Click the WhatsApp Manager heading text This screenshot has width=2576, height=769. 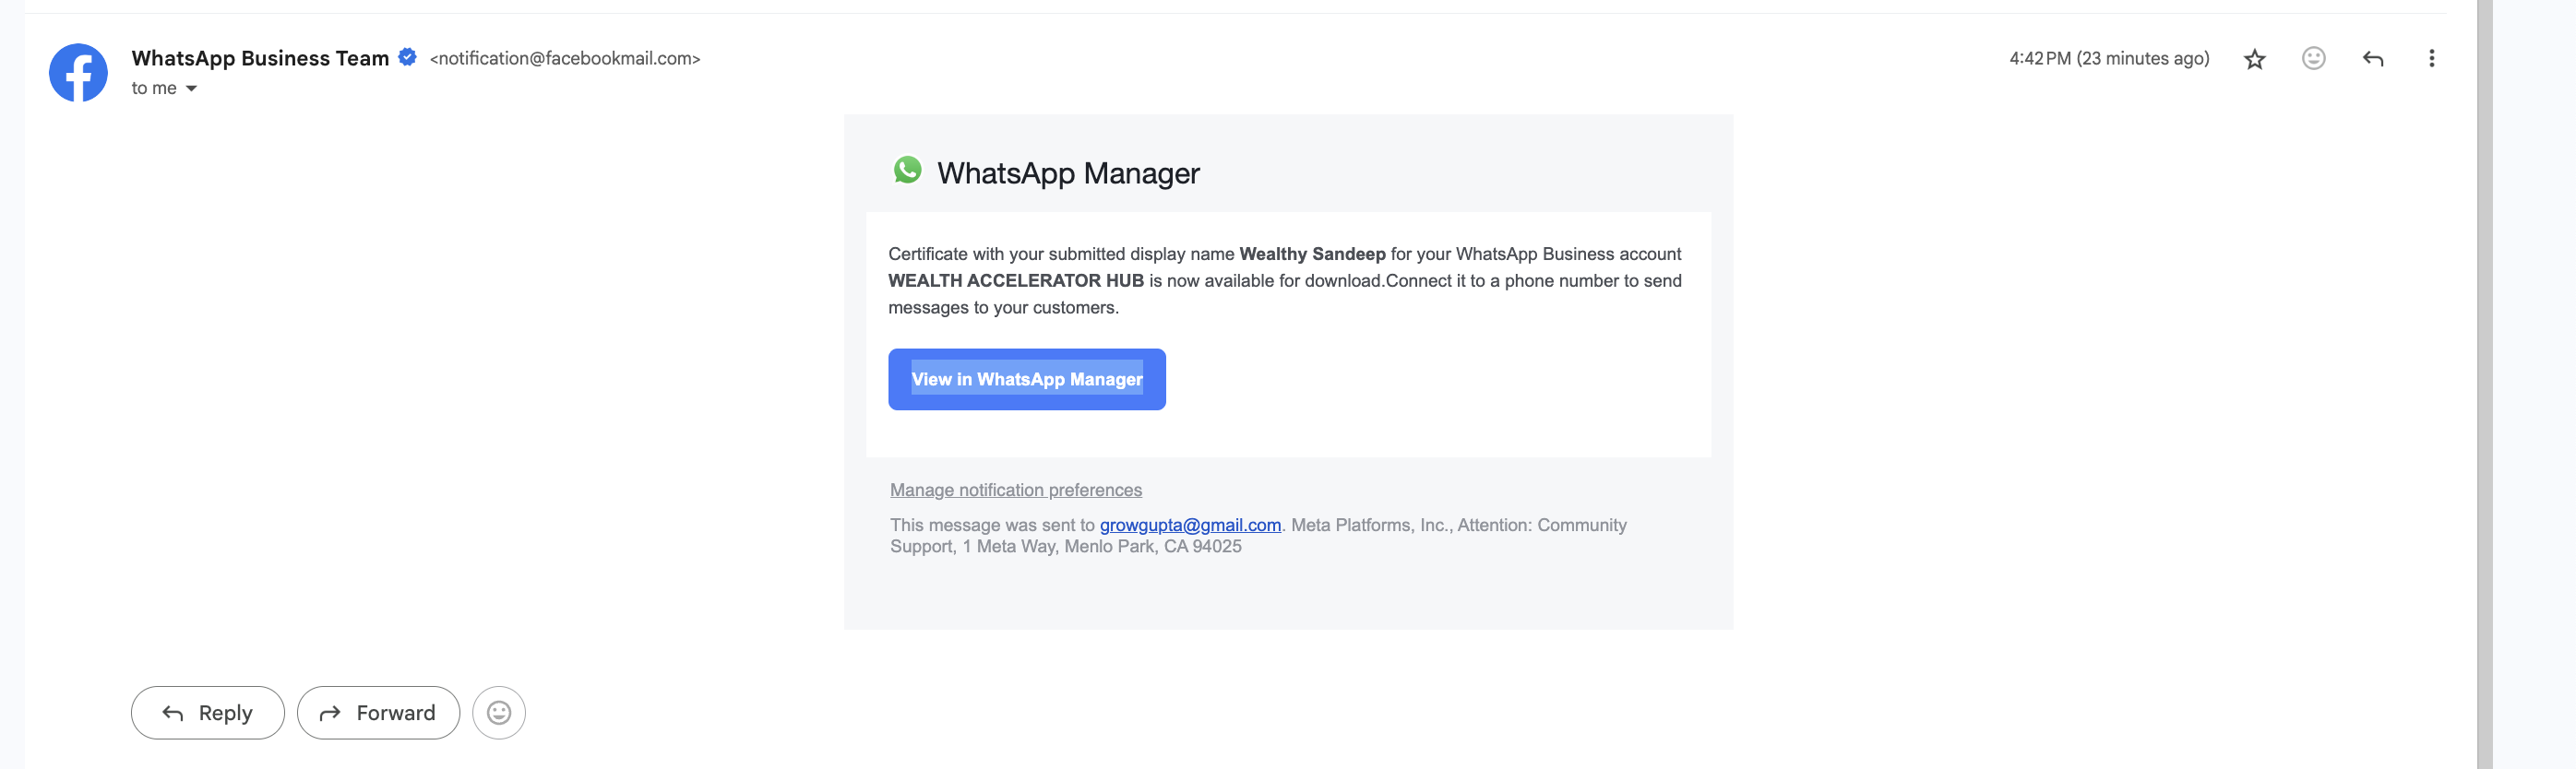tap(1067, 173)
